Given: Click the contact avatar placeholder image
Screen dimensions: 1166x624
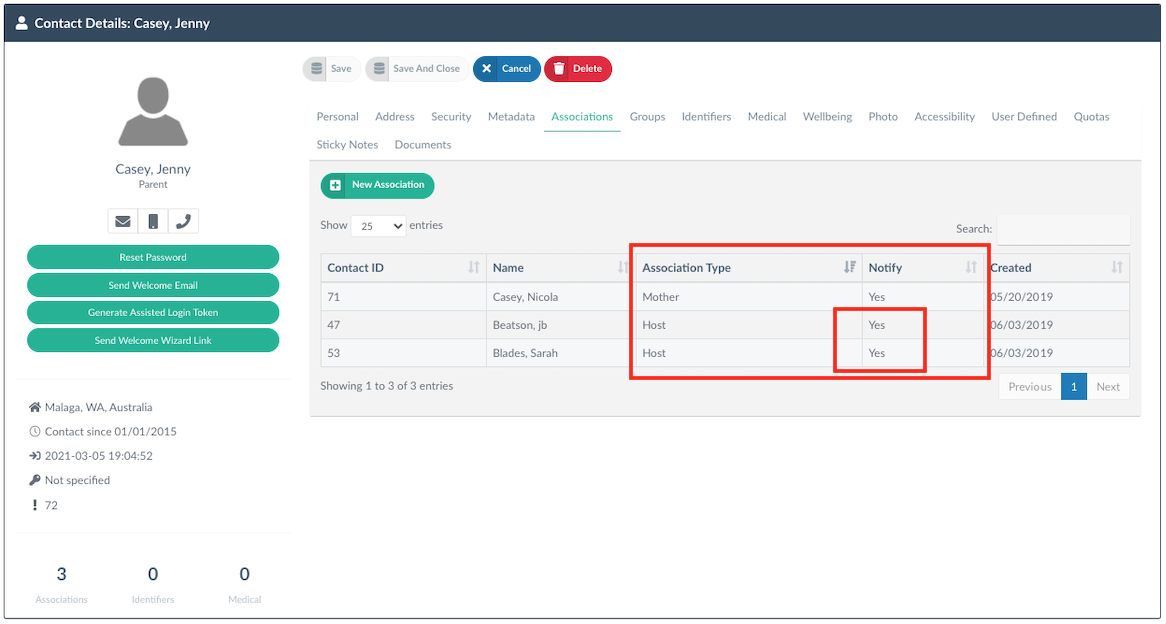Looking at the screenshot, I should coord(152,111).
